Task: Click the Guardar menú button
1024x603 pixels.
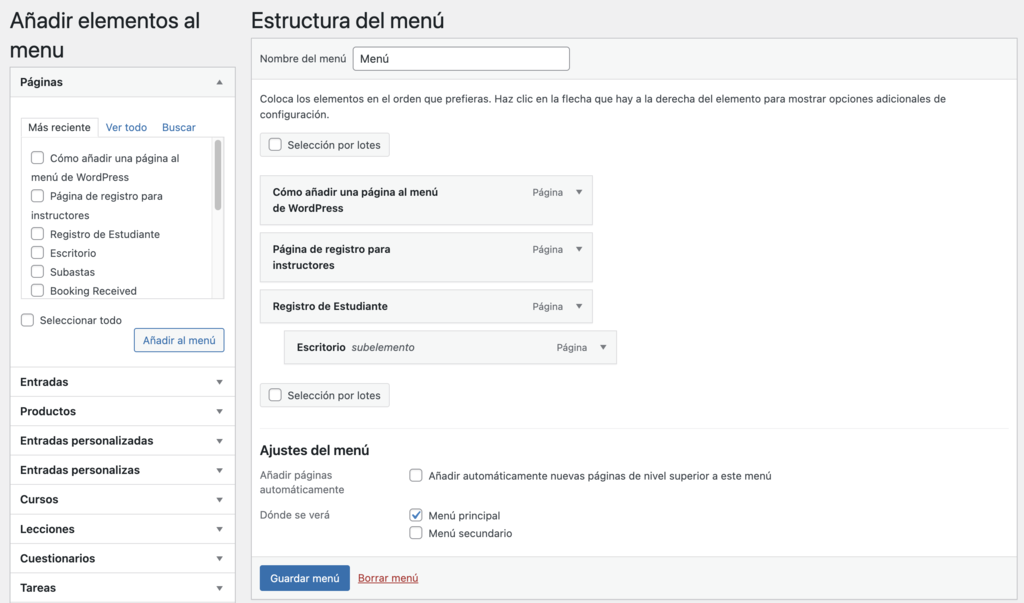Action: pos(304,577)
